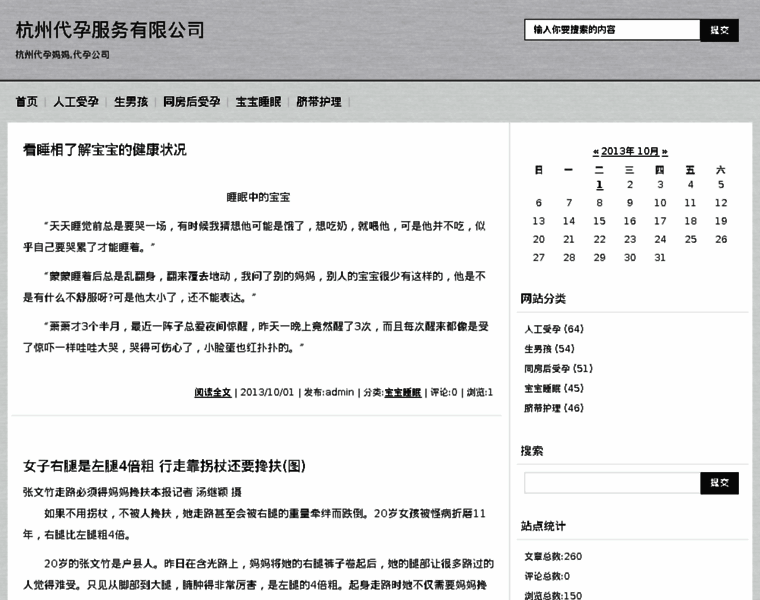The image size is (760, 600).
Task: Click the site title 杭州代孕服务有限公司
Action: pyautogui.click(x=110, y=30)
